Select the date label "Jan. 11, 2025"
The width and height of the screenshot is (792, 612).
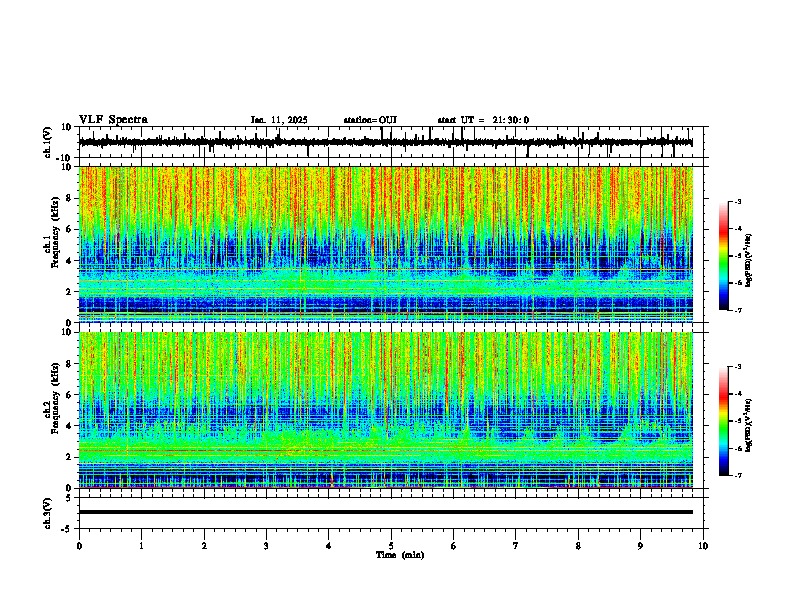click(x=279, y=120)
